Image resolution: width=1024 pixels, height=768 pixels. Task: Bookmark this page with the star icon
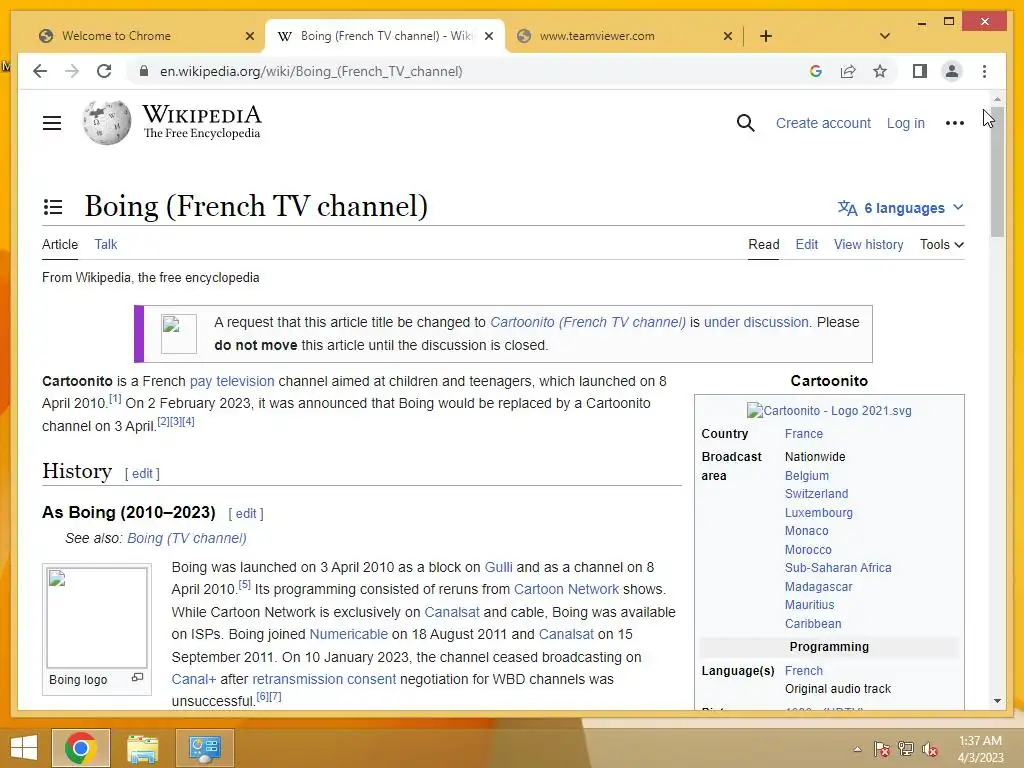[x=880, y=71]
